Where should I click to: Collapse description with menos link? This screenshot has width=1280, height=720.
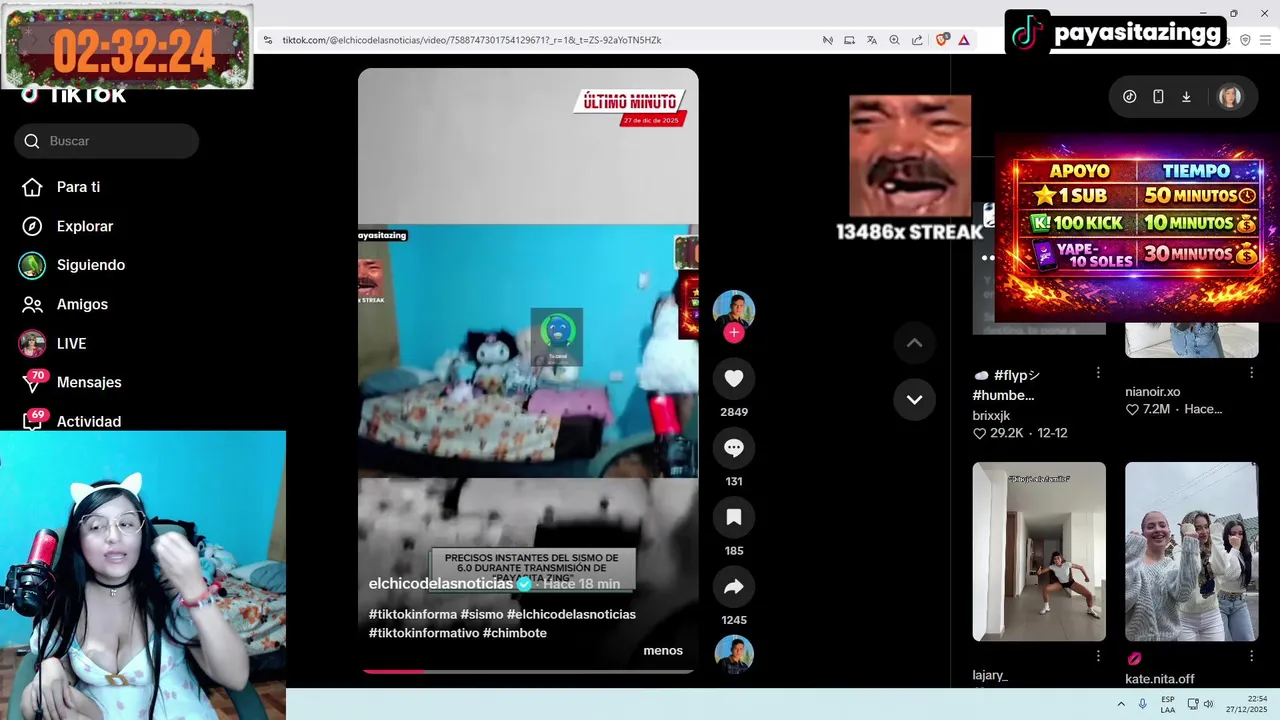click(x=663, y=651)
